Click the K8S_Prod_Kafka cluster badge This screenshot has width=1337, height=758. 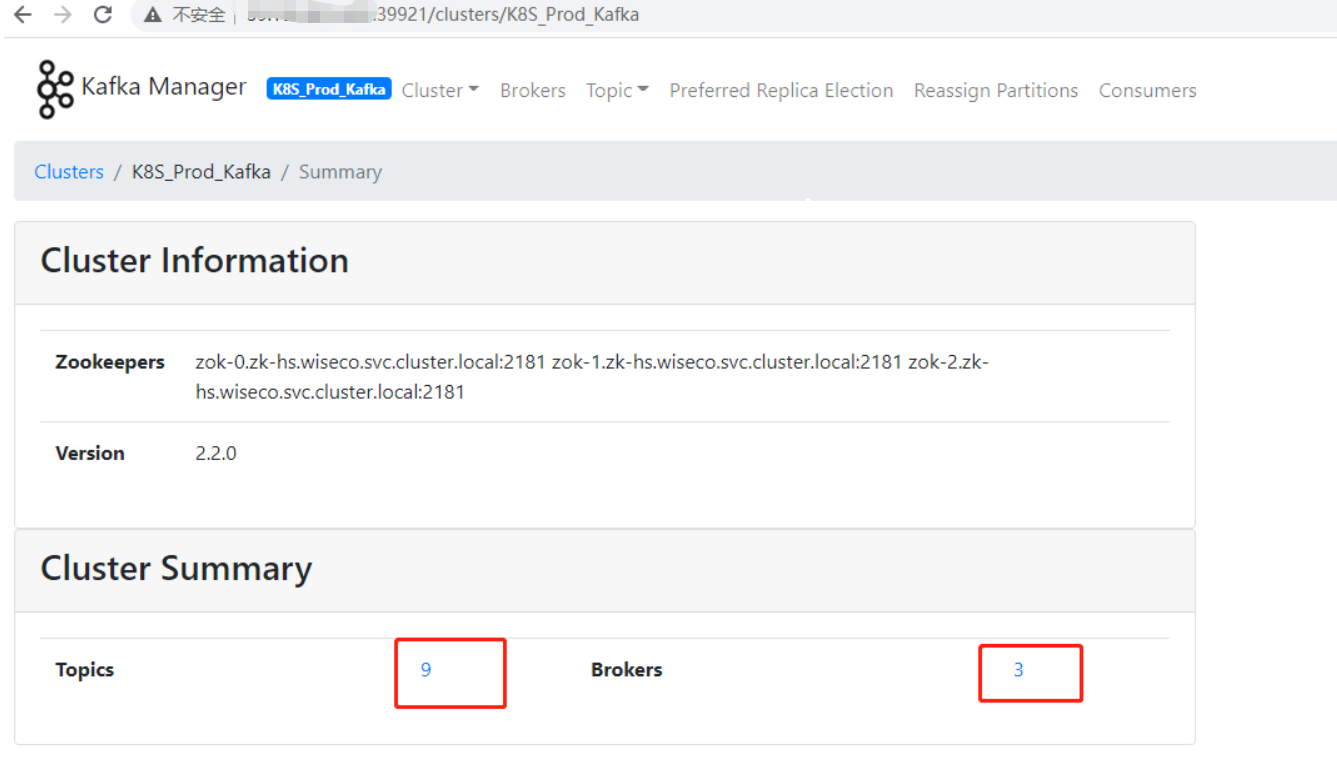pyautogui.click(x=329, y=89)
